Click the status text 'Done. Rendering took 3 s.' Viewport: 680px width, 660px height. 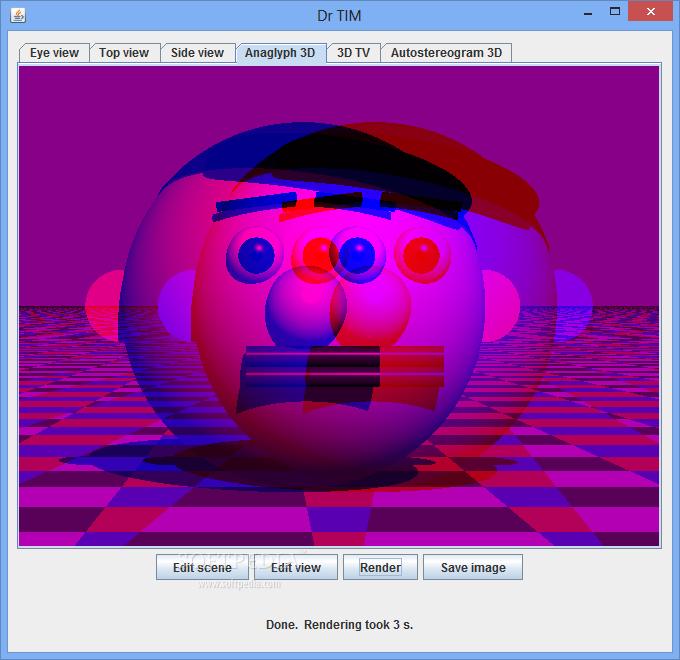[339, 624]
